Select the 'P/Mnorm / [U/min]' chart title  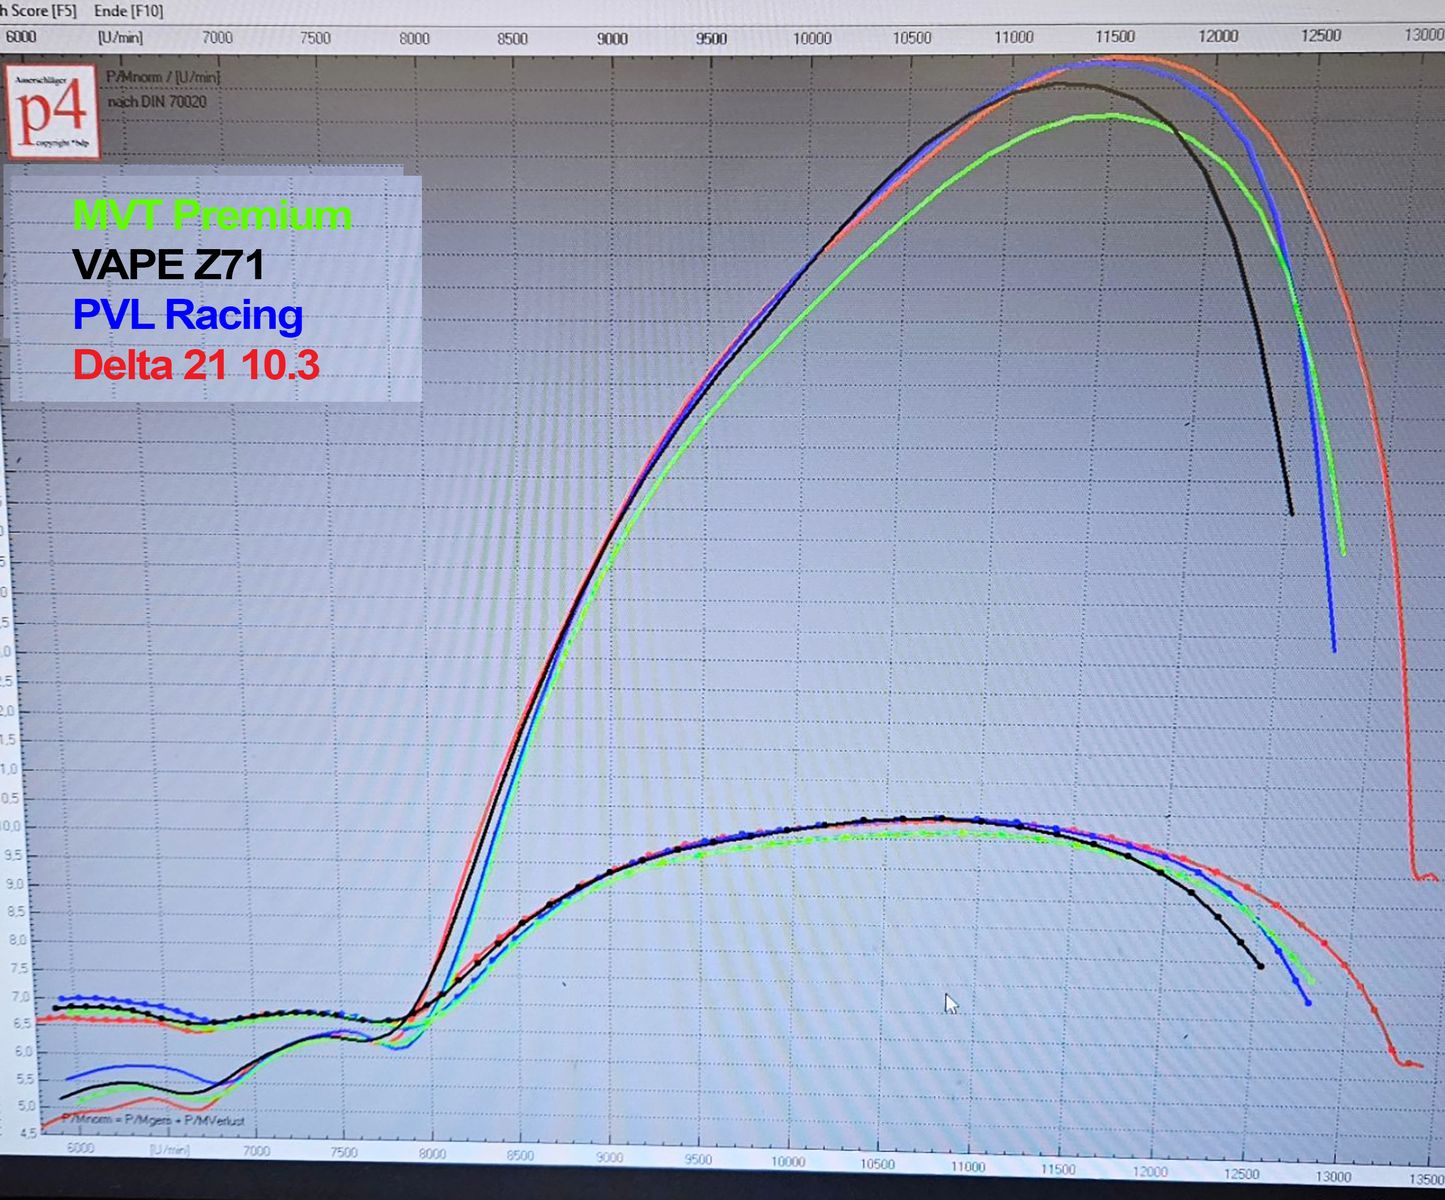162,77
